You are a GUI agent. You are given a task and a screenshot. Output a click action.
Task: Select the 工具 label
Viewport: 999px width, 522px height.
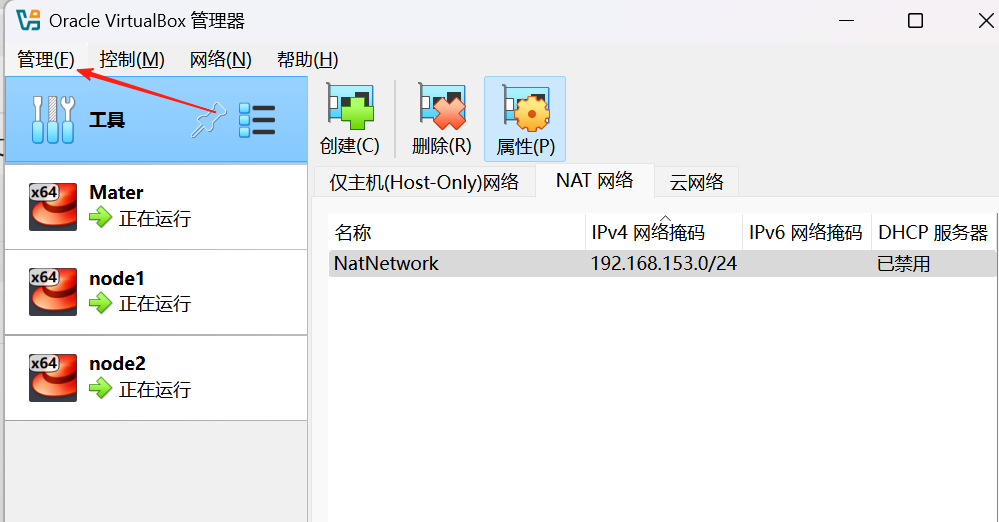106,120
